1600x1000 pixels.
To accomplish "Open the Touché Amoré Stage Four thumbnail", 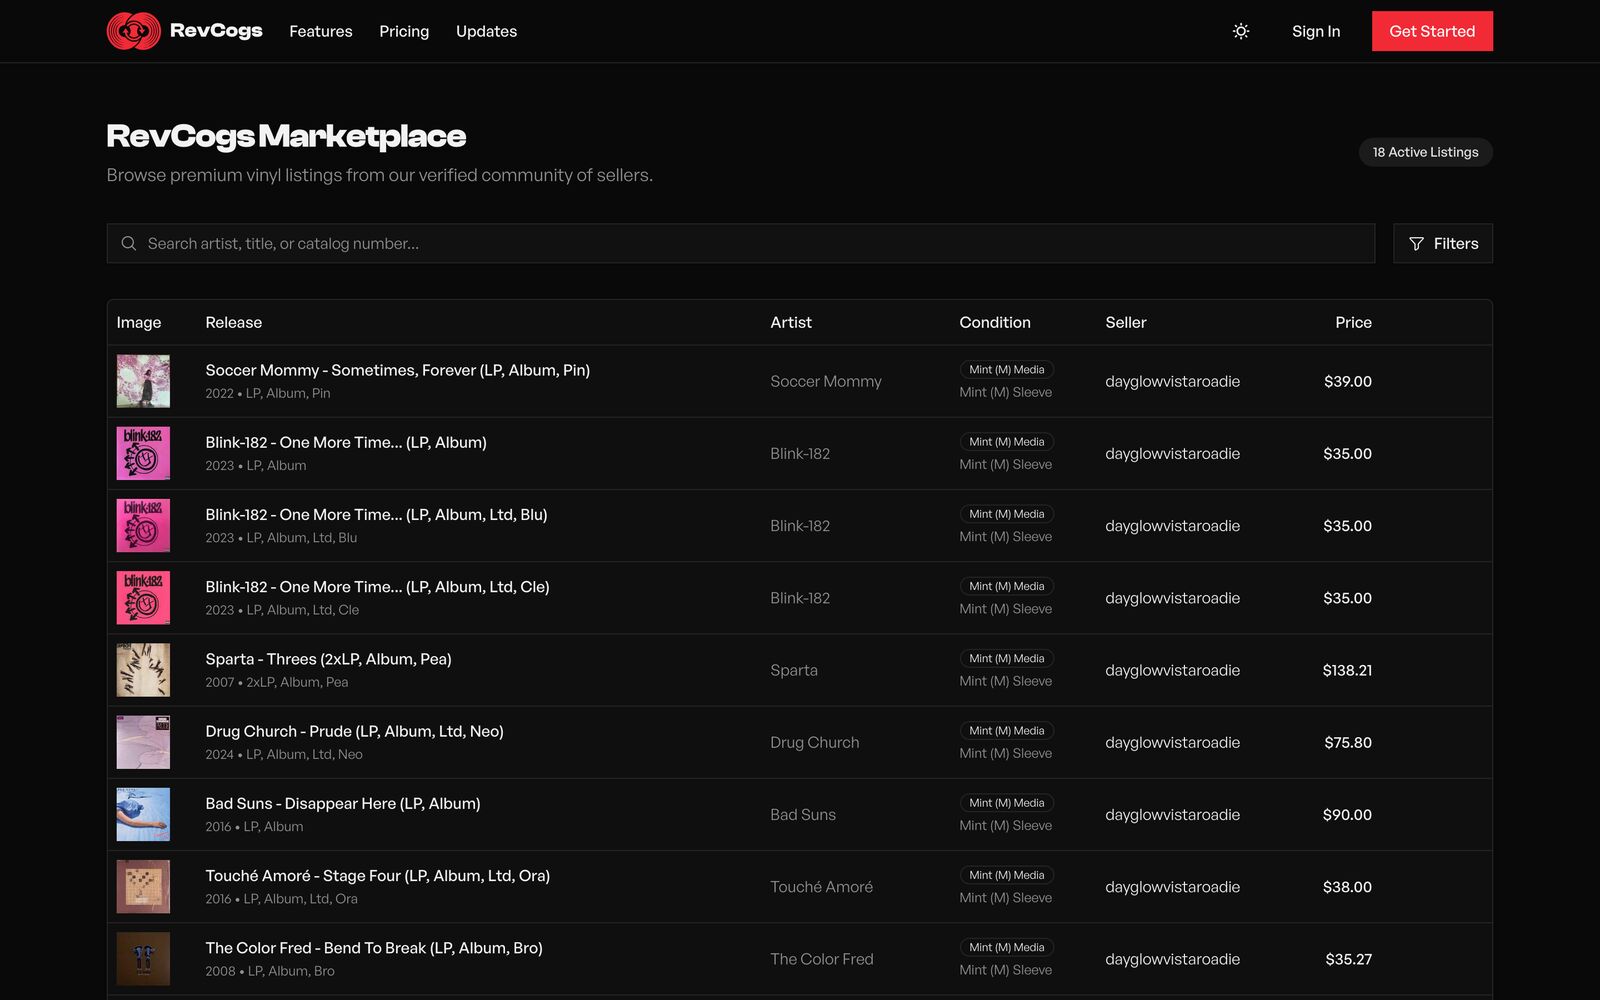I will tap(143, 886).
